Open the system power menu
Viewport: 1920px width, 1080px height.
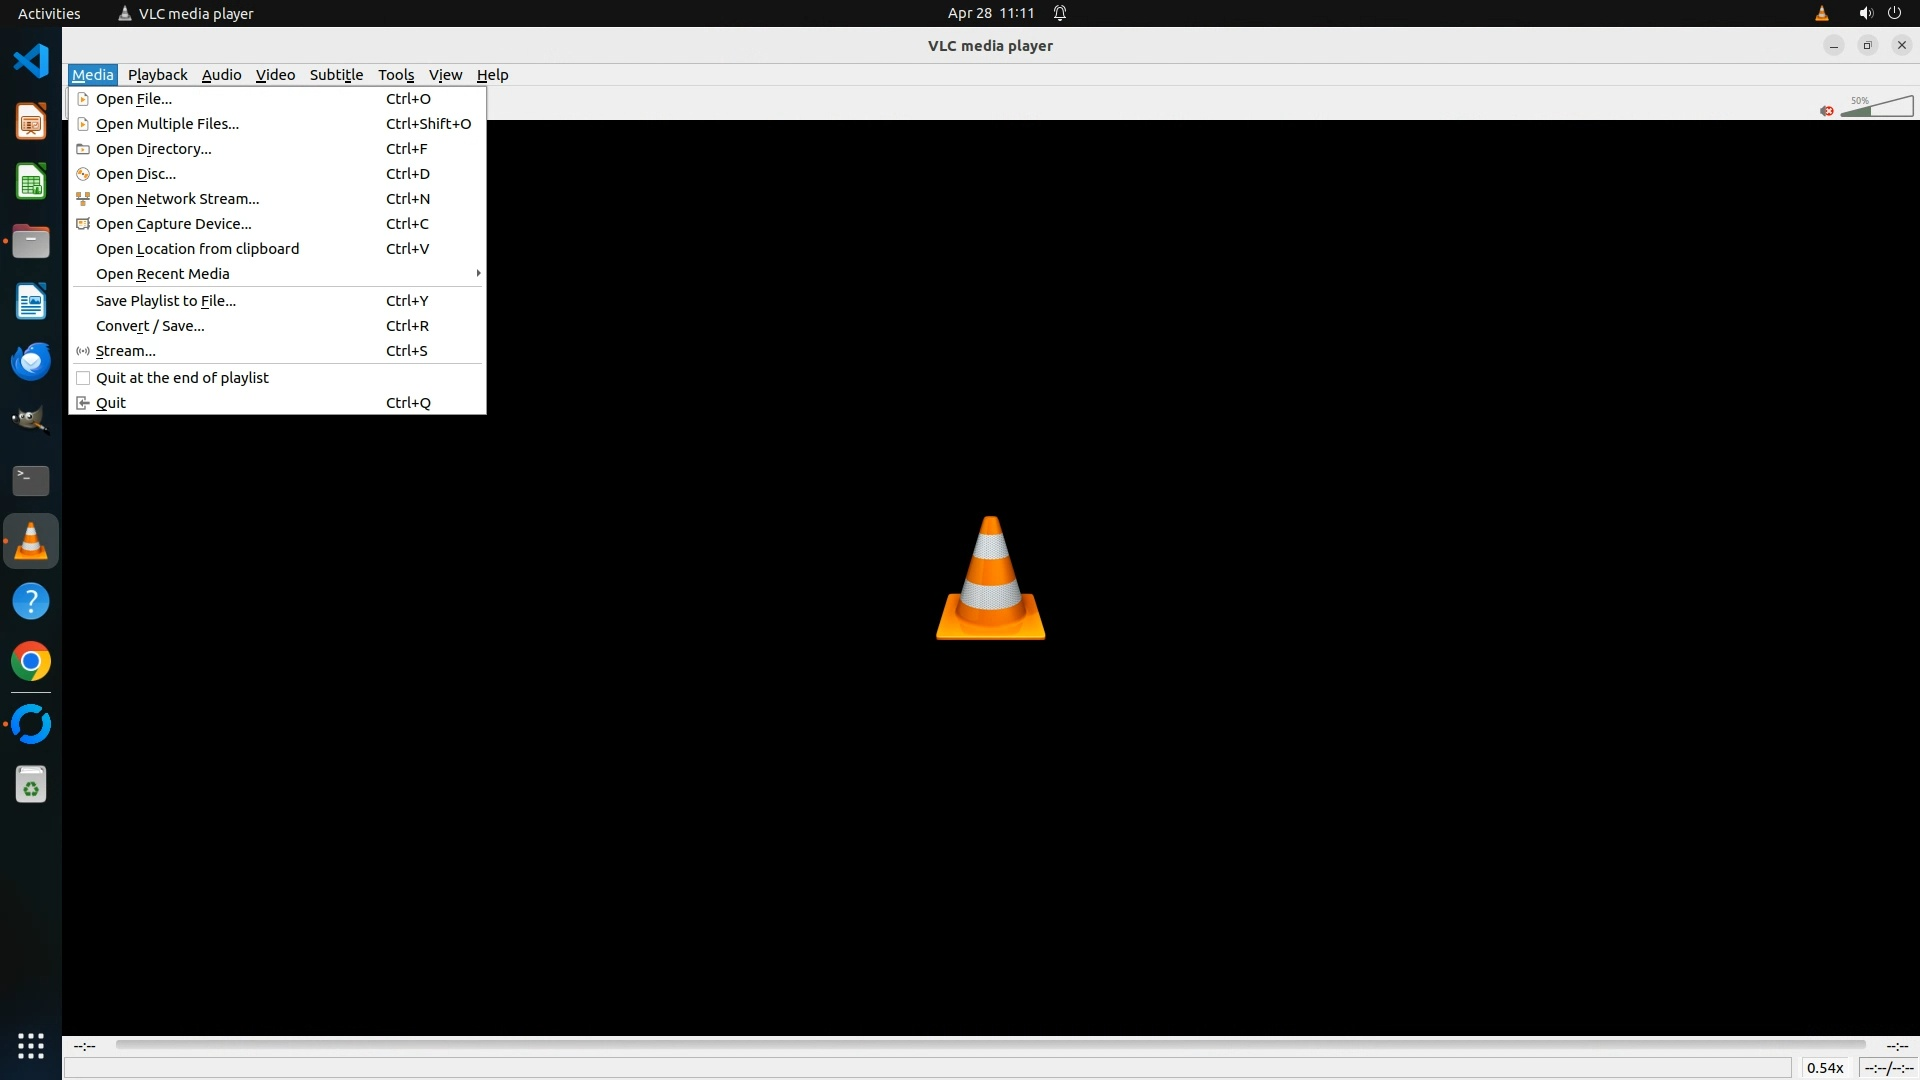pyautogui.click(x=1894, y=13)
